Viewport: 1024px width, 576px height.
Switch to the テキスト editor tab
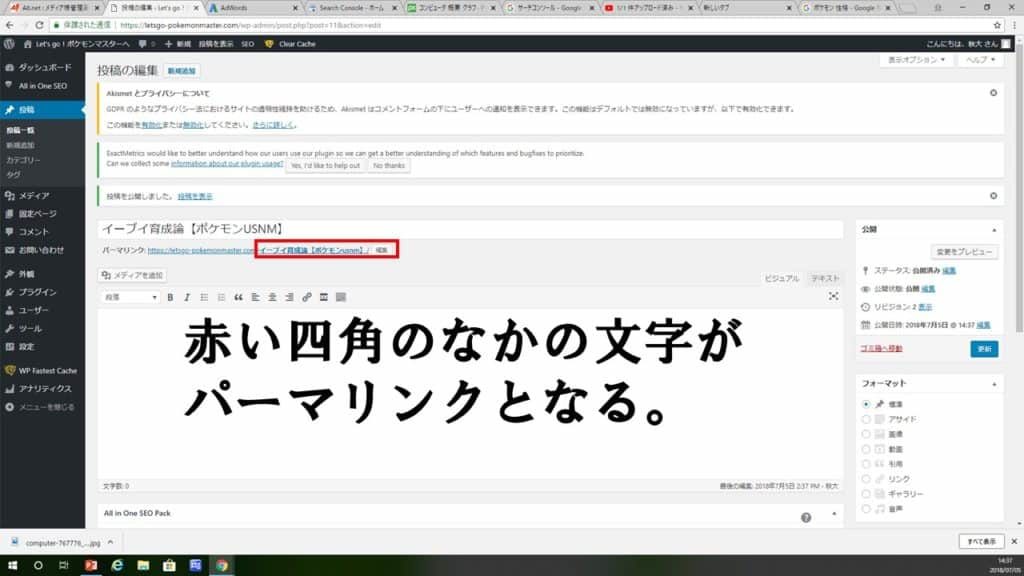[x=825, y=278]
